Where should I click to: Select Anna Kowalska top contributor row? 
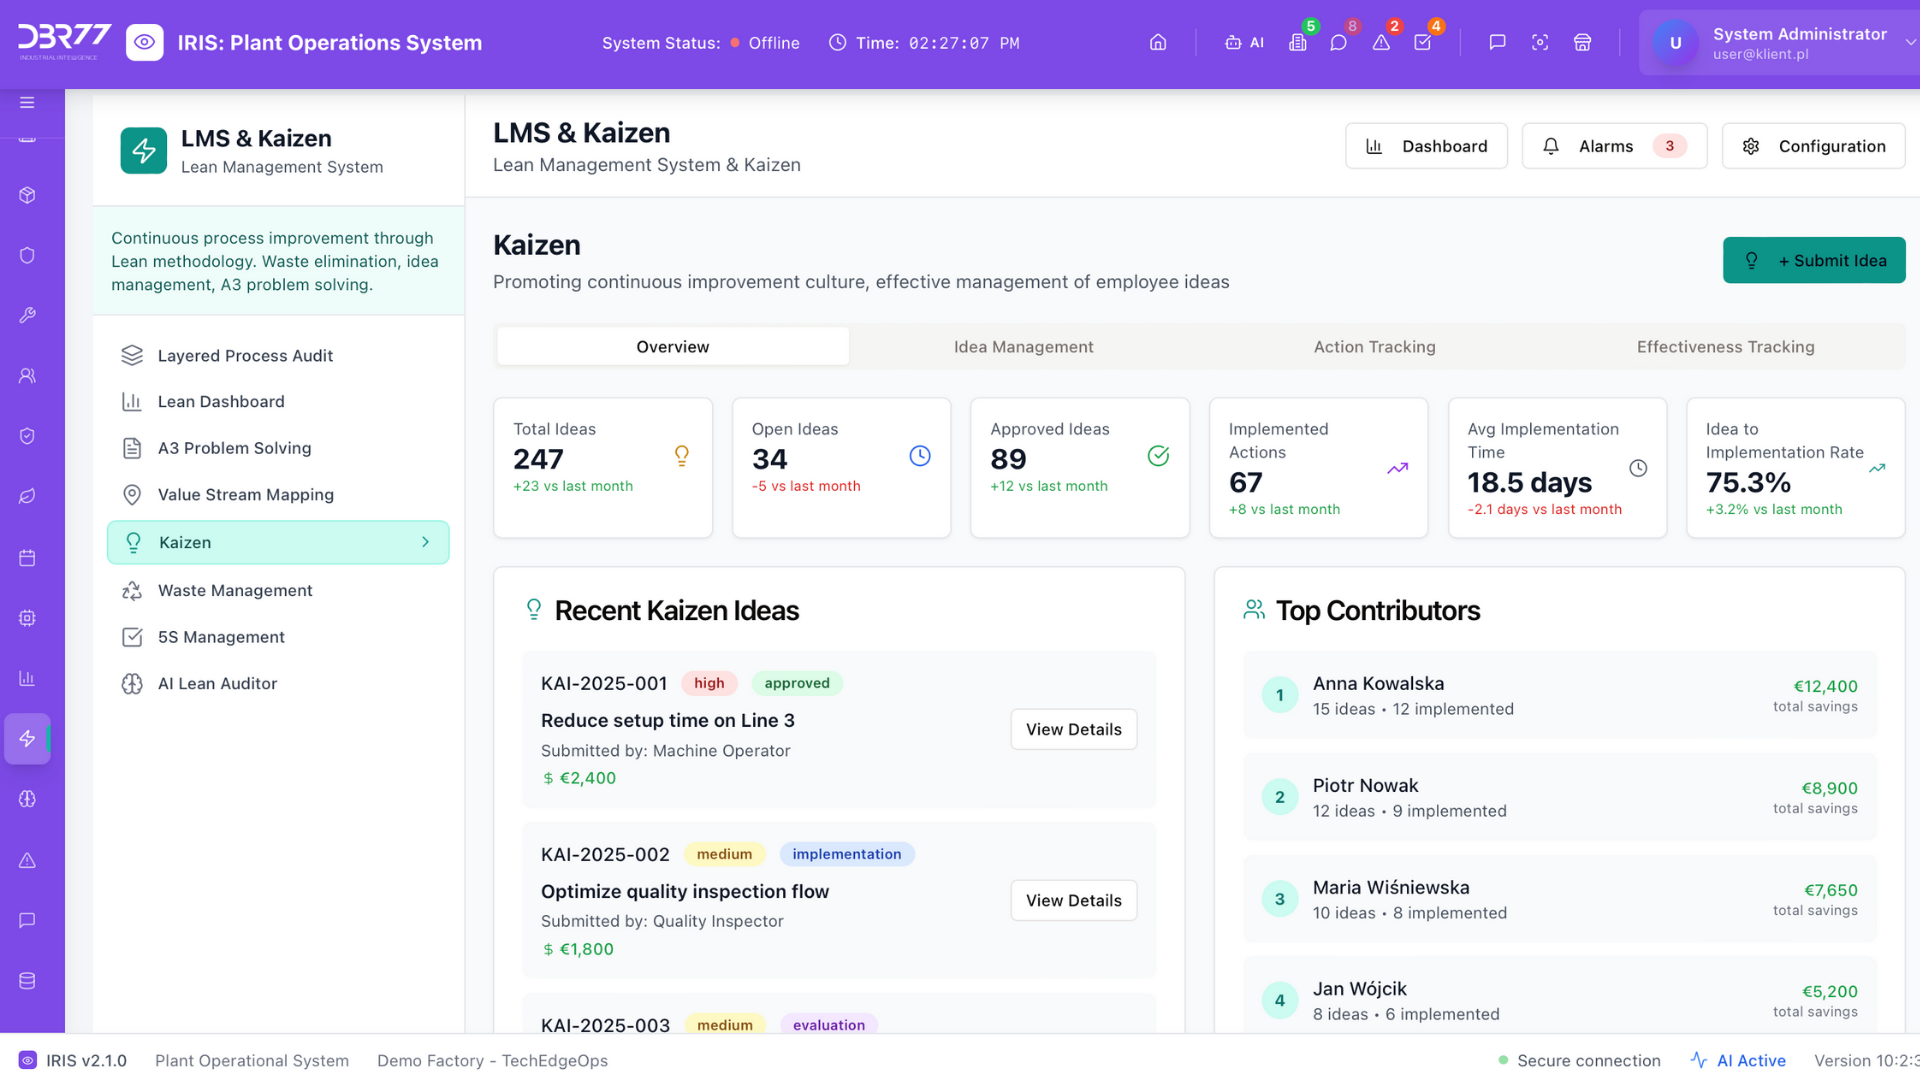[1558, 696]
